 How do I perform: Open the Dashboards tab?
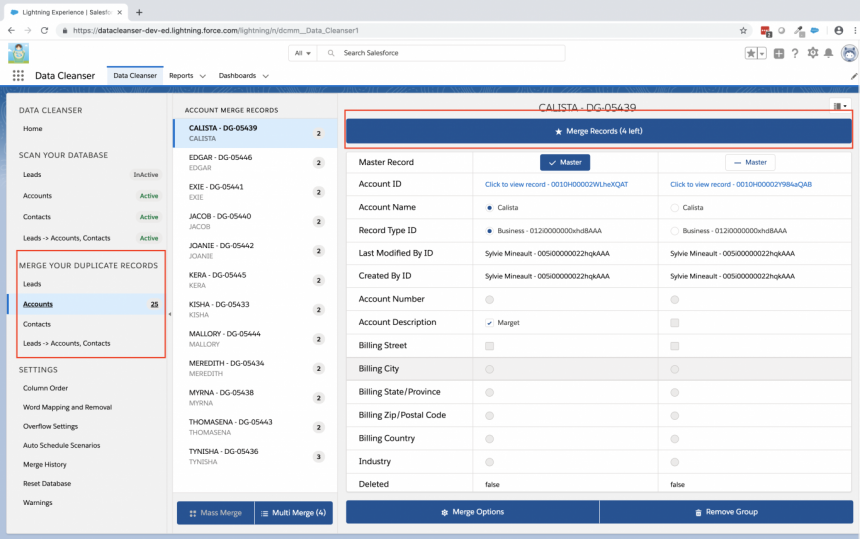pyautogui.click(x=237, y=76)
